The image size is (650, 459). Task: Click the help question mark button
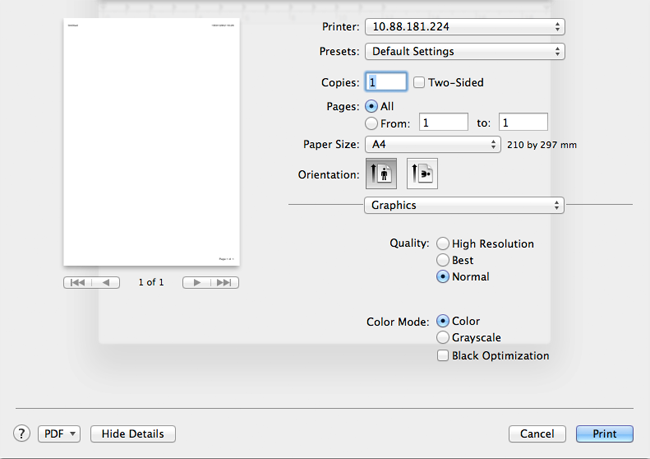coord(21,433)
